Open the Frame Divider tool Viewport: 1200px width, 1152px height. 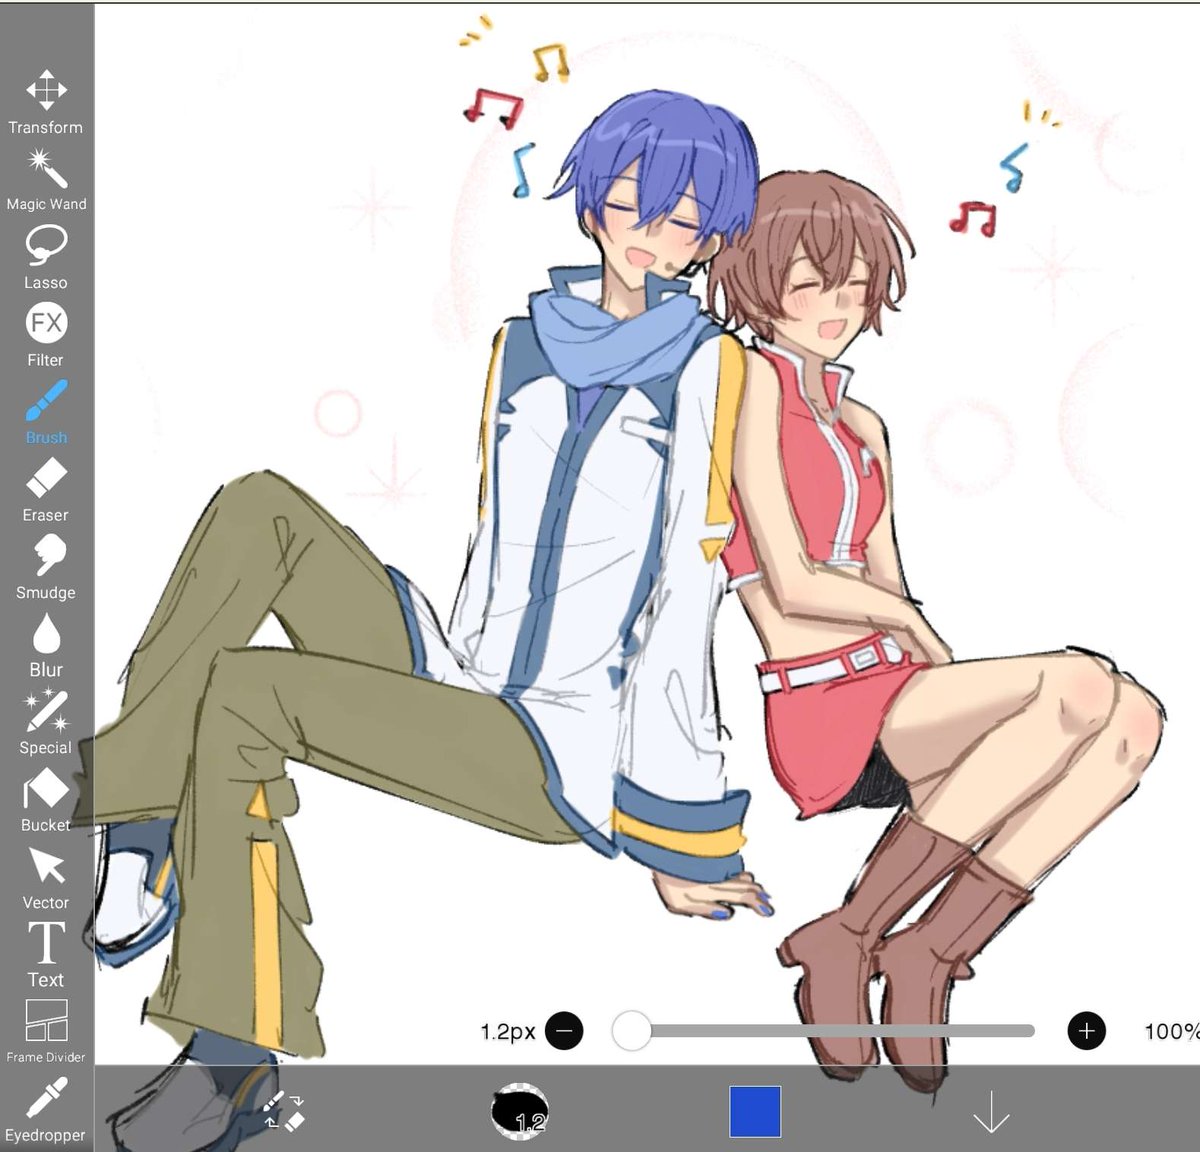point(46,1031)
